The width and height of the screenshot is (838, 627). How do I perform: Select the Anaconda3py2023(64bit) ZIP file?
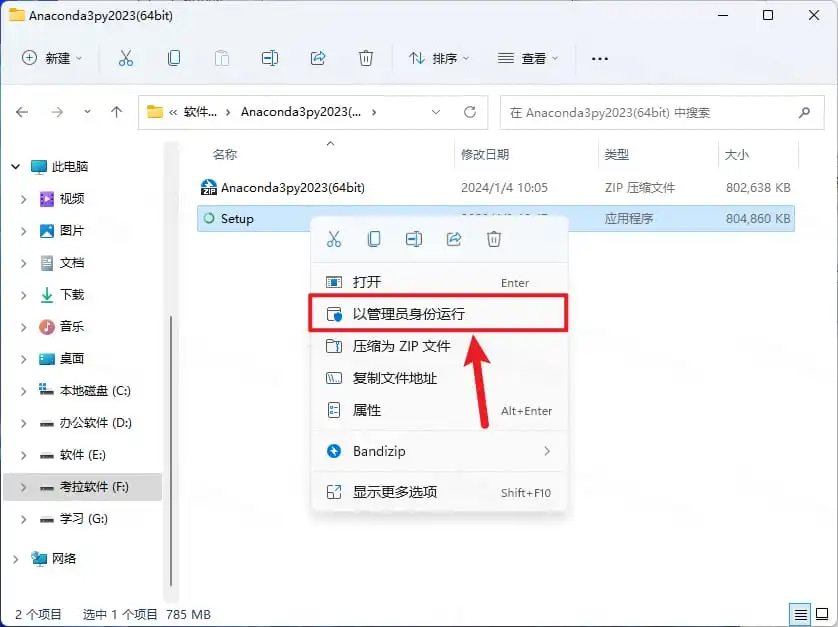click(495, 188)
